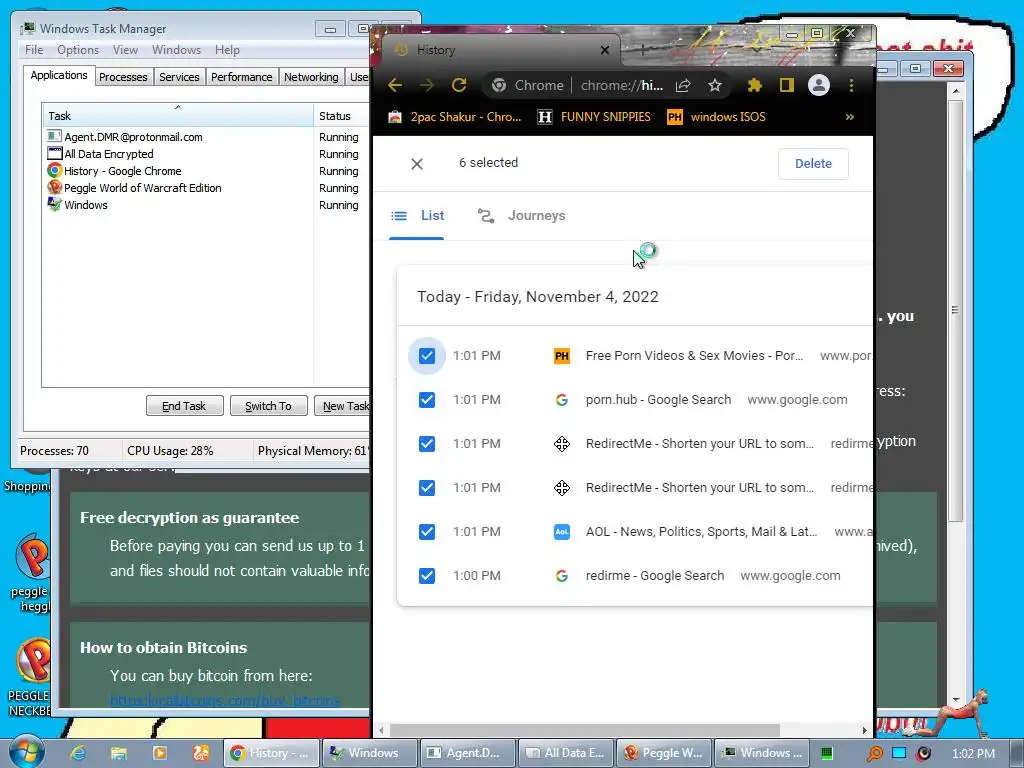Click Chrome horizontal scrollbar
Screen dimensions: 1024x768
[x=584, y=729]
